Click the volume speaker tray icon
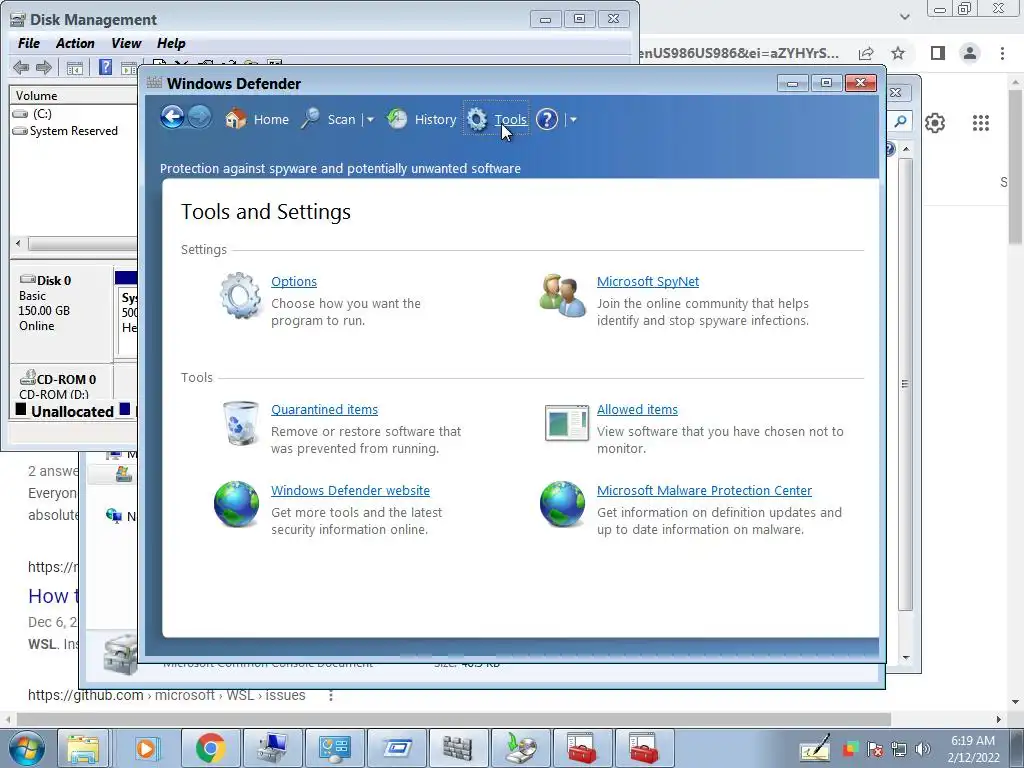 [922, 749]
